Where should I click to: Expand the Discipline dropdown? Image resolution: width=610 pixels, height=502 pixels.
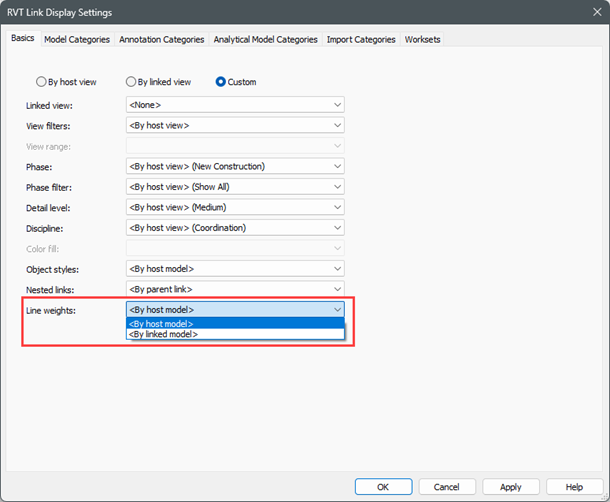235,228
